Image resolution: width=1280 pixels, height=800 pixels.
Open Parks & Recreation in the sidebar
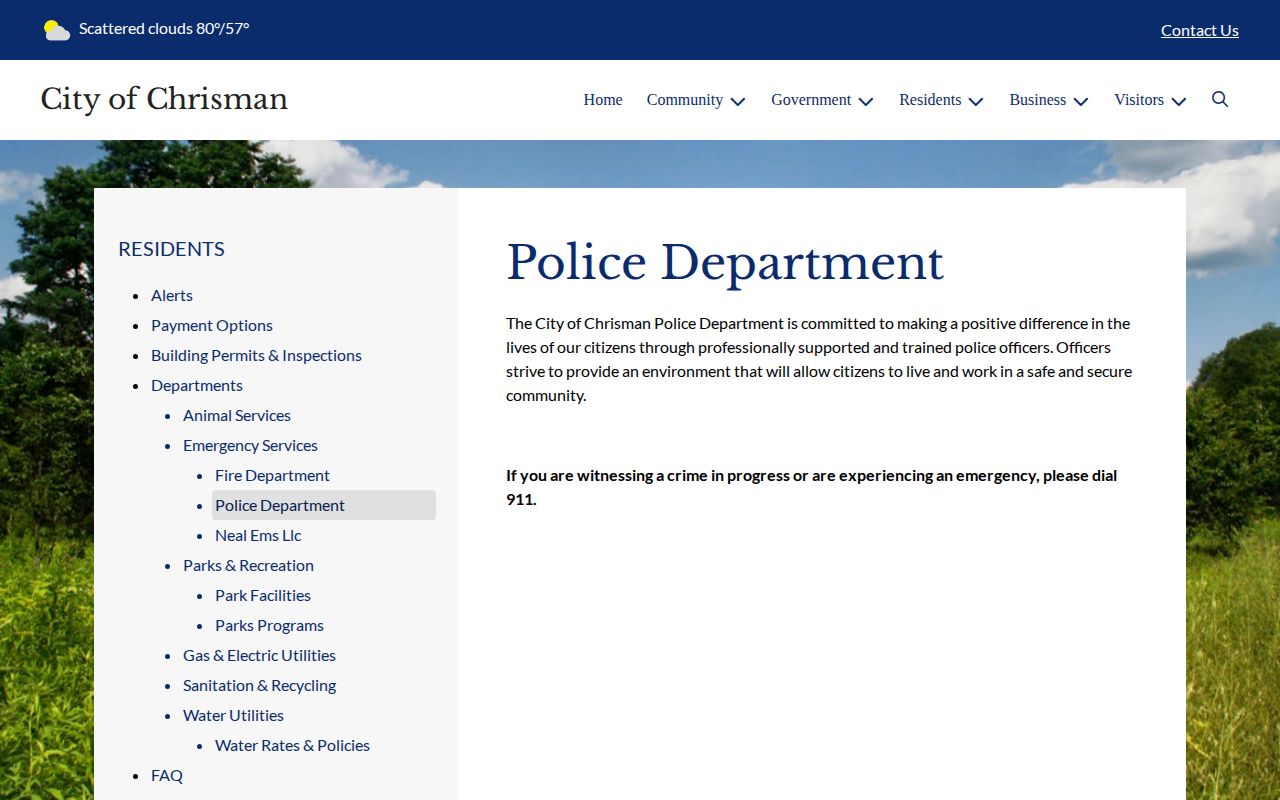248,565
